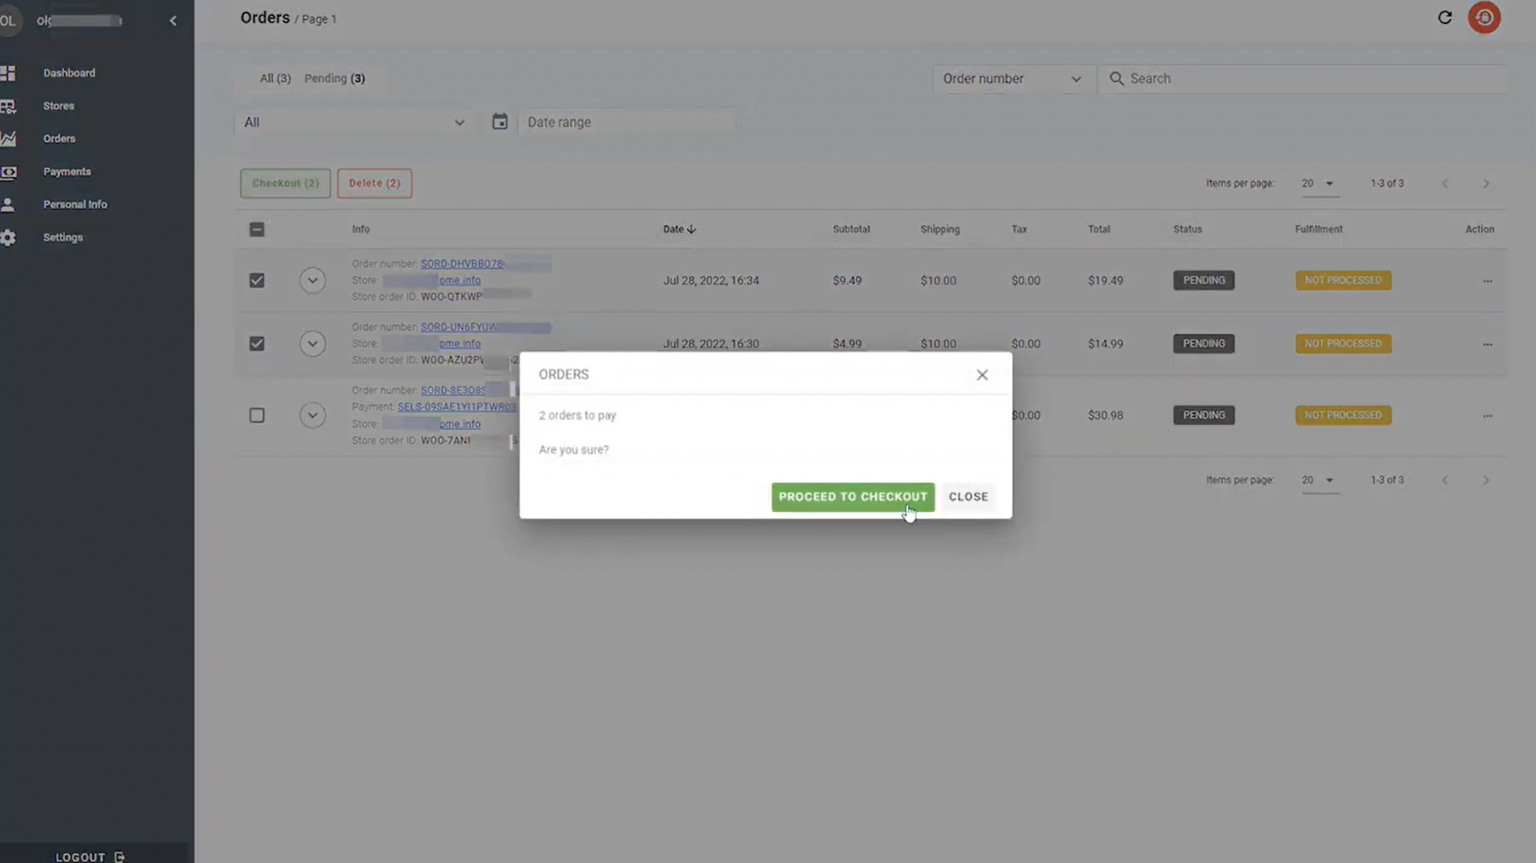Switch to the Pending (3) tab
This screenshot has width=1536, height=863.
coord(334,78)
